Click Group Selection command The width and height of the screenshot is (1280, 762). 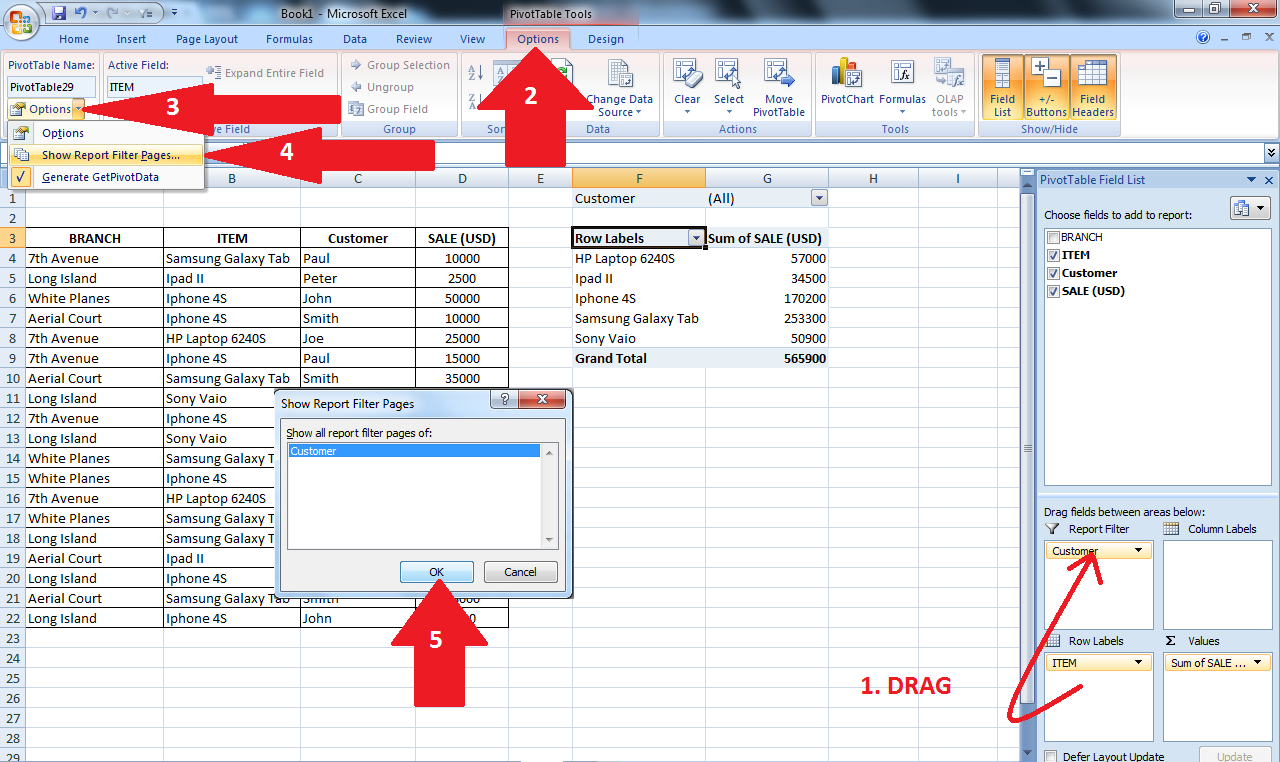point(399,65)
